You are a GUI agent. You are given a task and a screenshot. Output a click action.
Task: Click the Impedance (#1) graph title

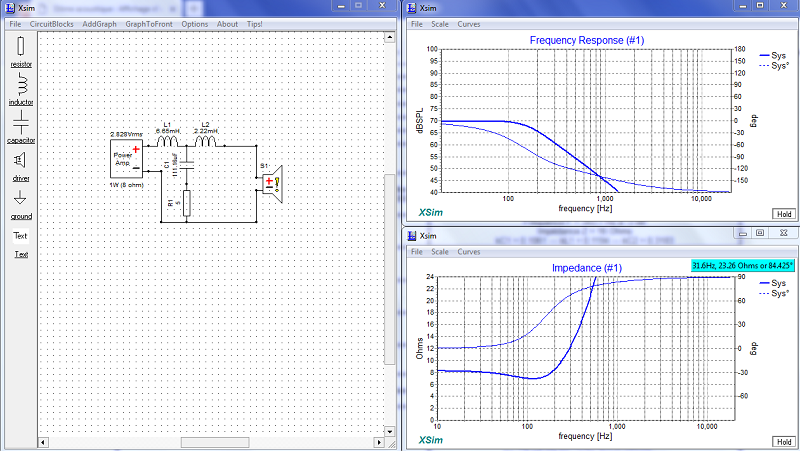coord(587,268)
